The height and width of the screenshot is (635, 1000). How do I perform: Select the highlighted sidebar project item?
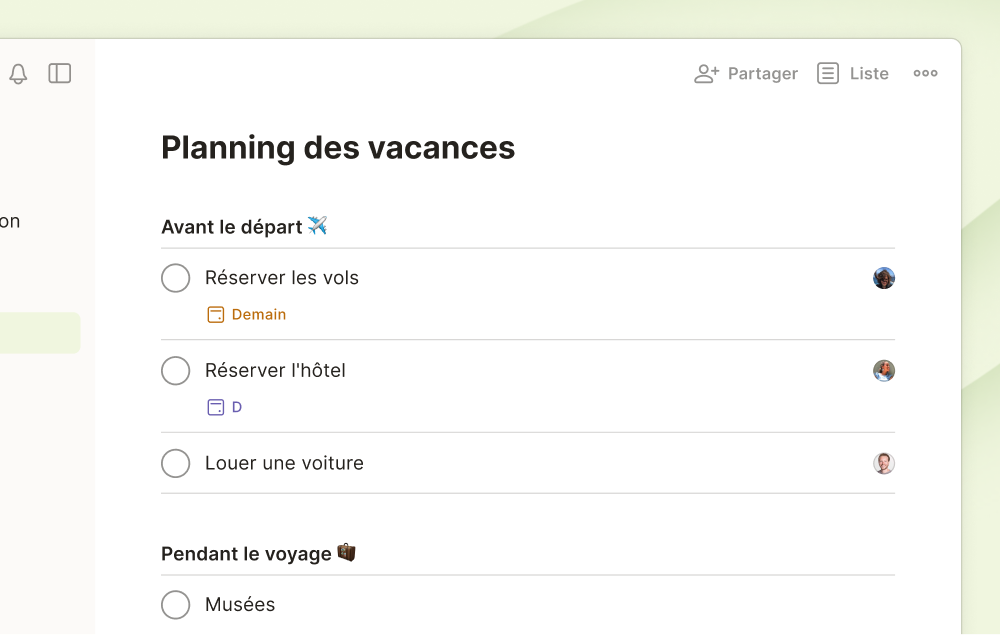(x=40, y=333)
